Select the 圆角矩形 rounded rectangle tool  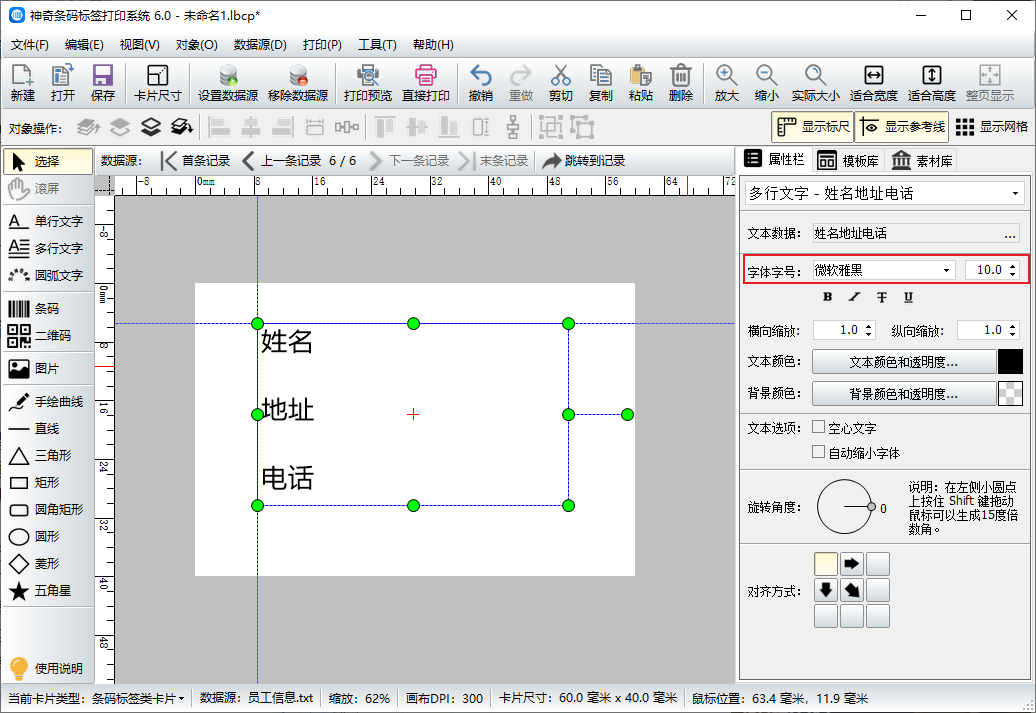click(46, 509)
